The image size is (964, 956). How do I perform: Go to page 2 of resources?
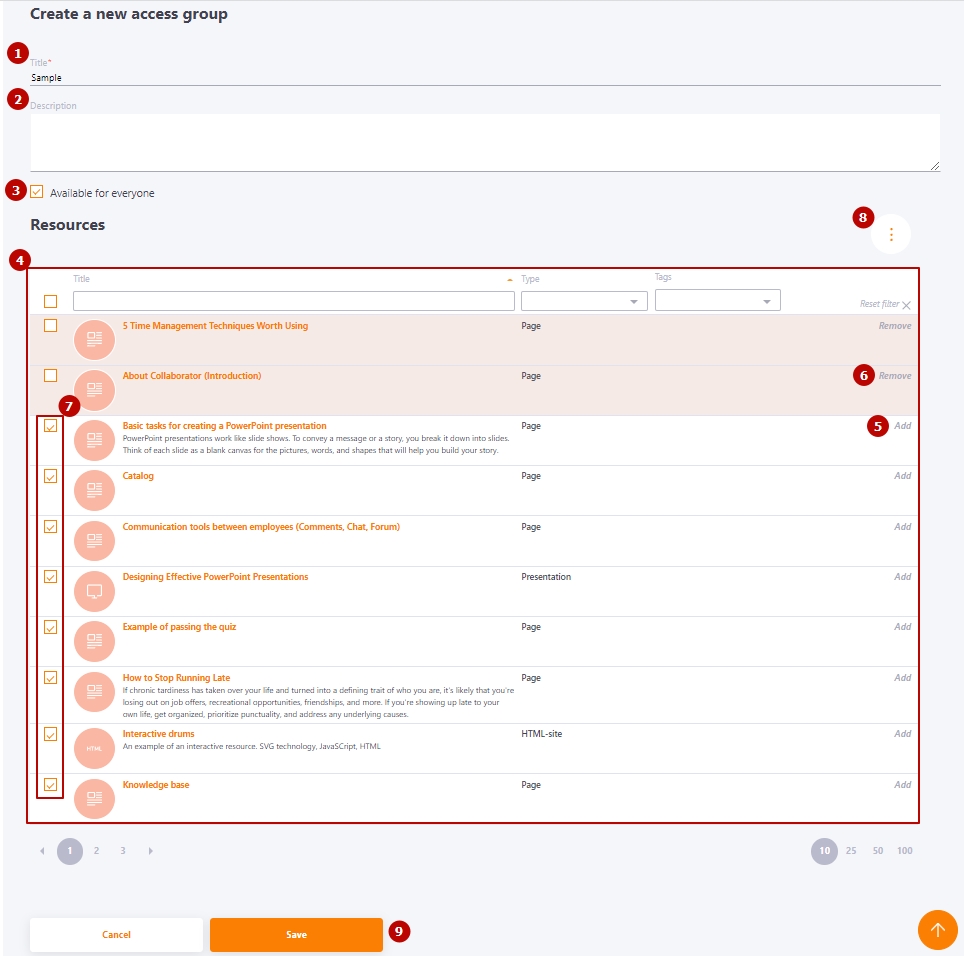pyautogui.click(x=96, y=850)
